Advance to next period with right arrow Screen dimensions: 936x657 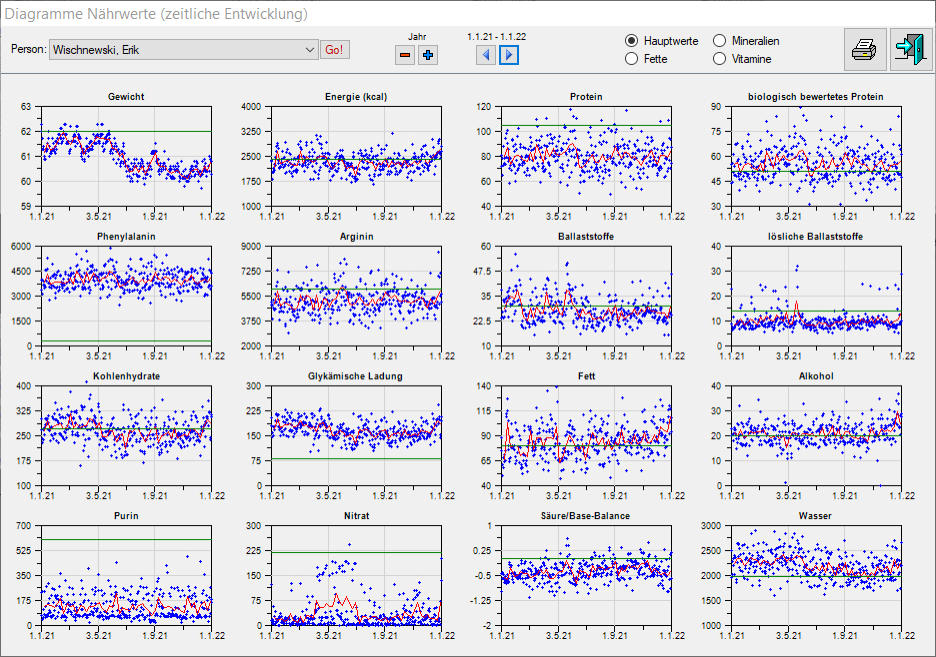(509, 55)
